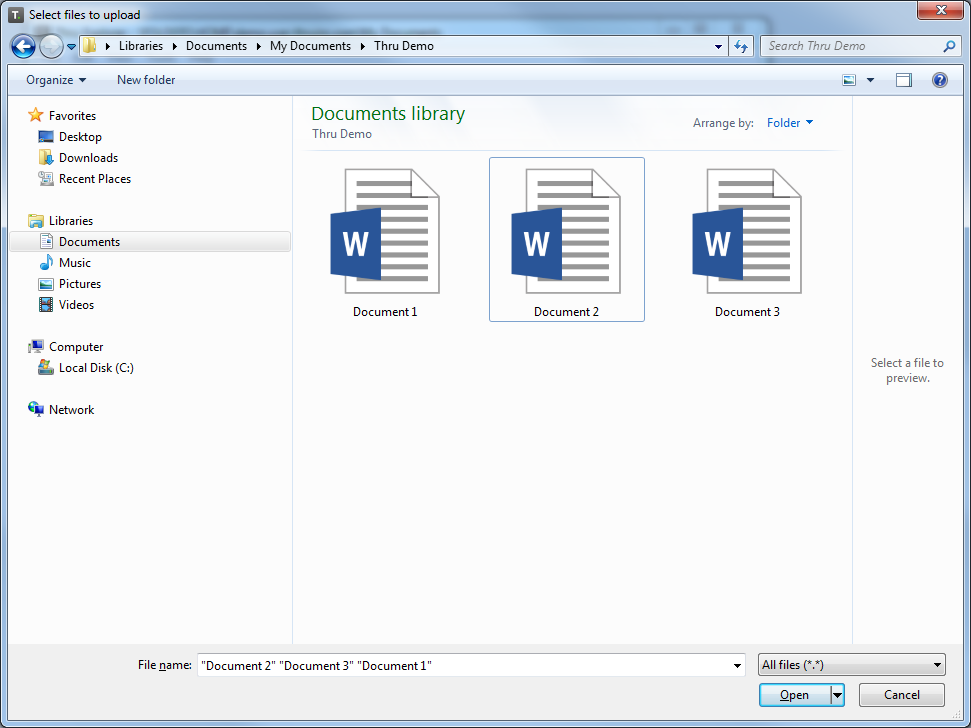971x728 pixels.
Task: Click the Document 1 file name label
Action: click(x=385, y=312)
